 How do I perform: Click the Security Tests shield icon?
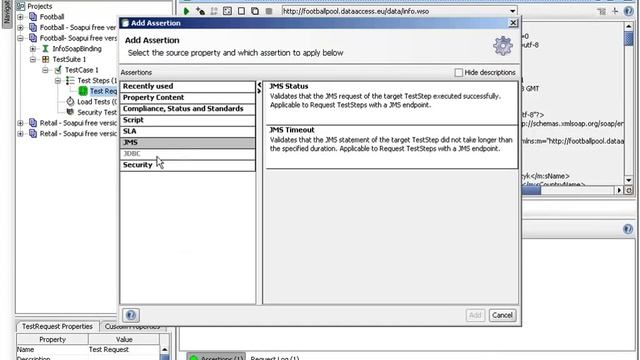(71, 112)
